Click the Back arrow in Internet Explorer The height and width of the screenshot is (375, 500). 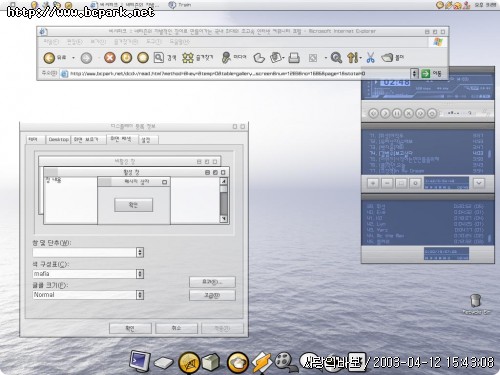[x=49, y=58]
